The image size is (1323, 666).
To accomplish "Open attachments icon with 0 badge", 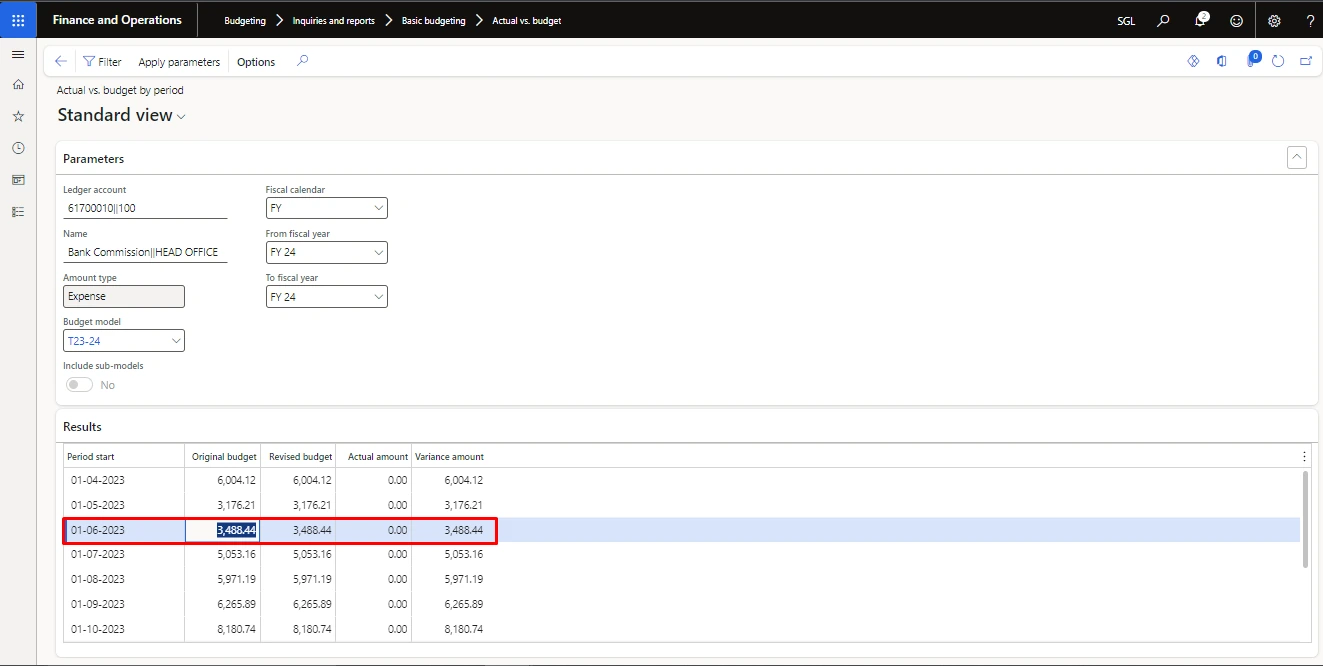I will click(1251, 60).
